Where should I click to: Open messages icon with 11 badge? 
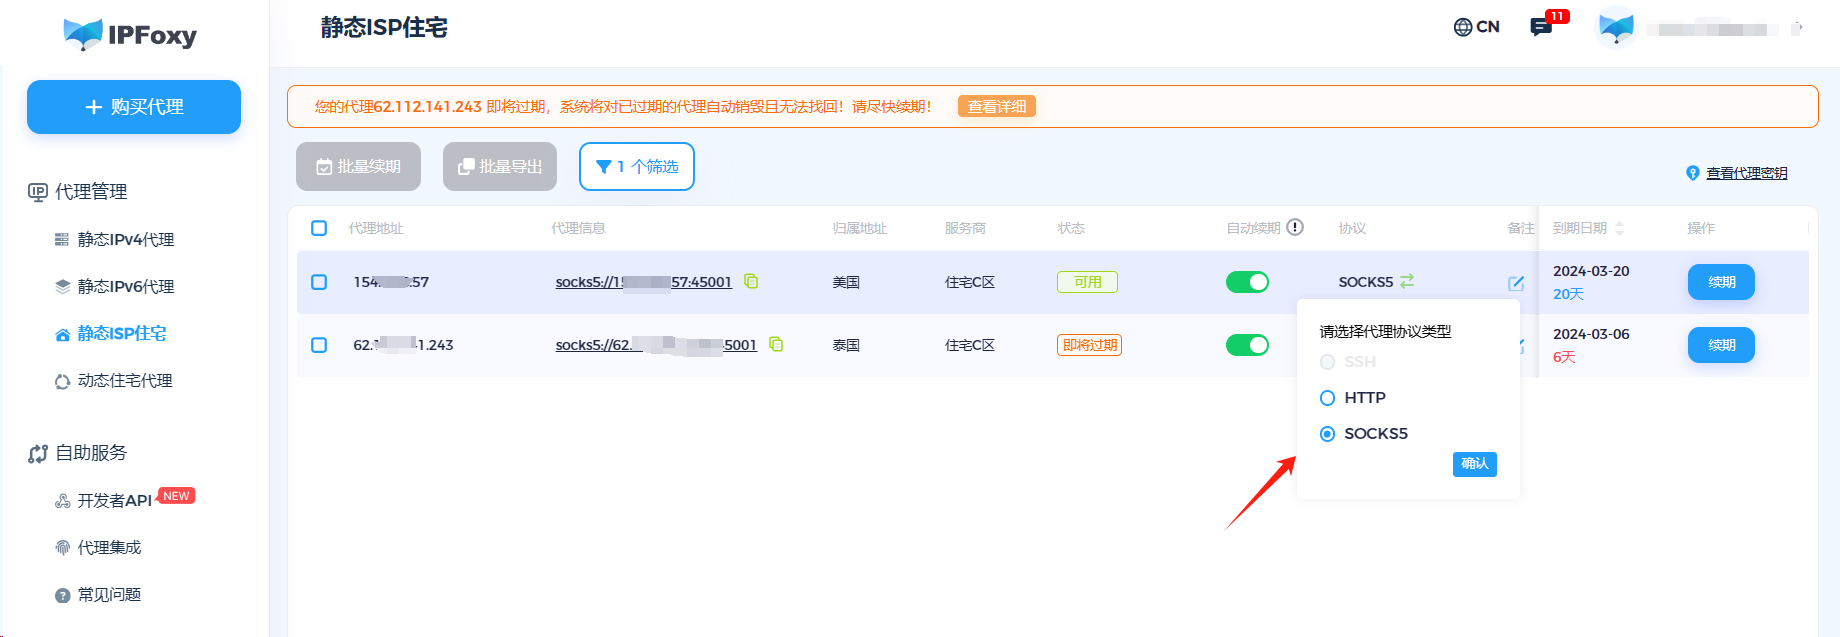[x=1541, y=27]
